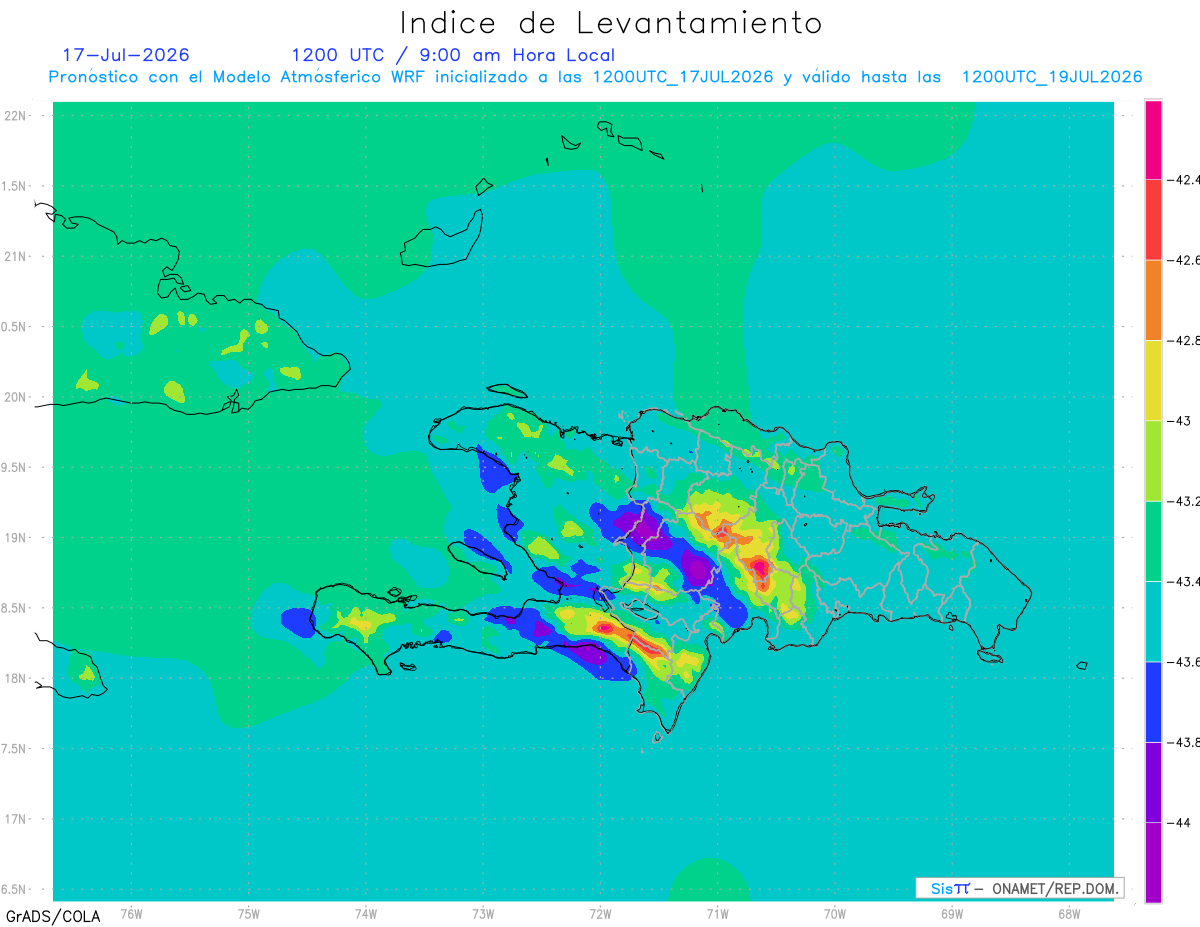Select the "75W" longitude label

[x=249, y=913]
